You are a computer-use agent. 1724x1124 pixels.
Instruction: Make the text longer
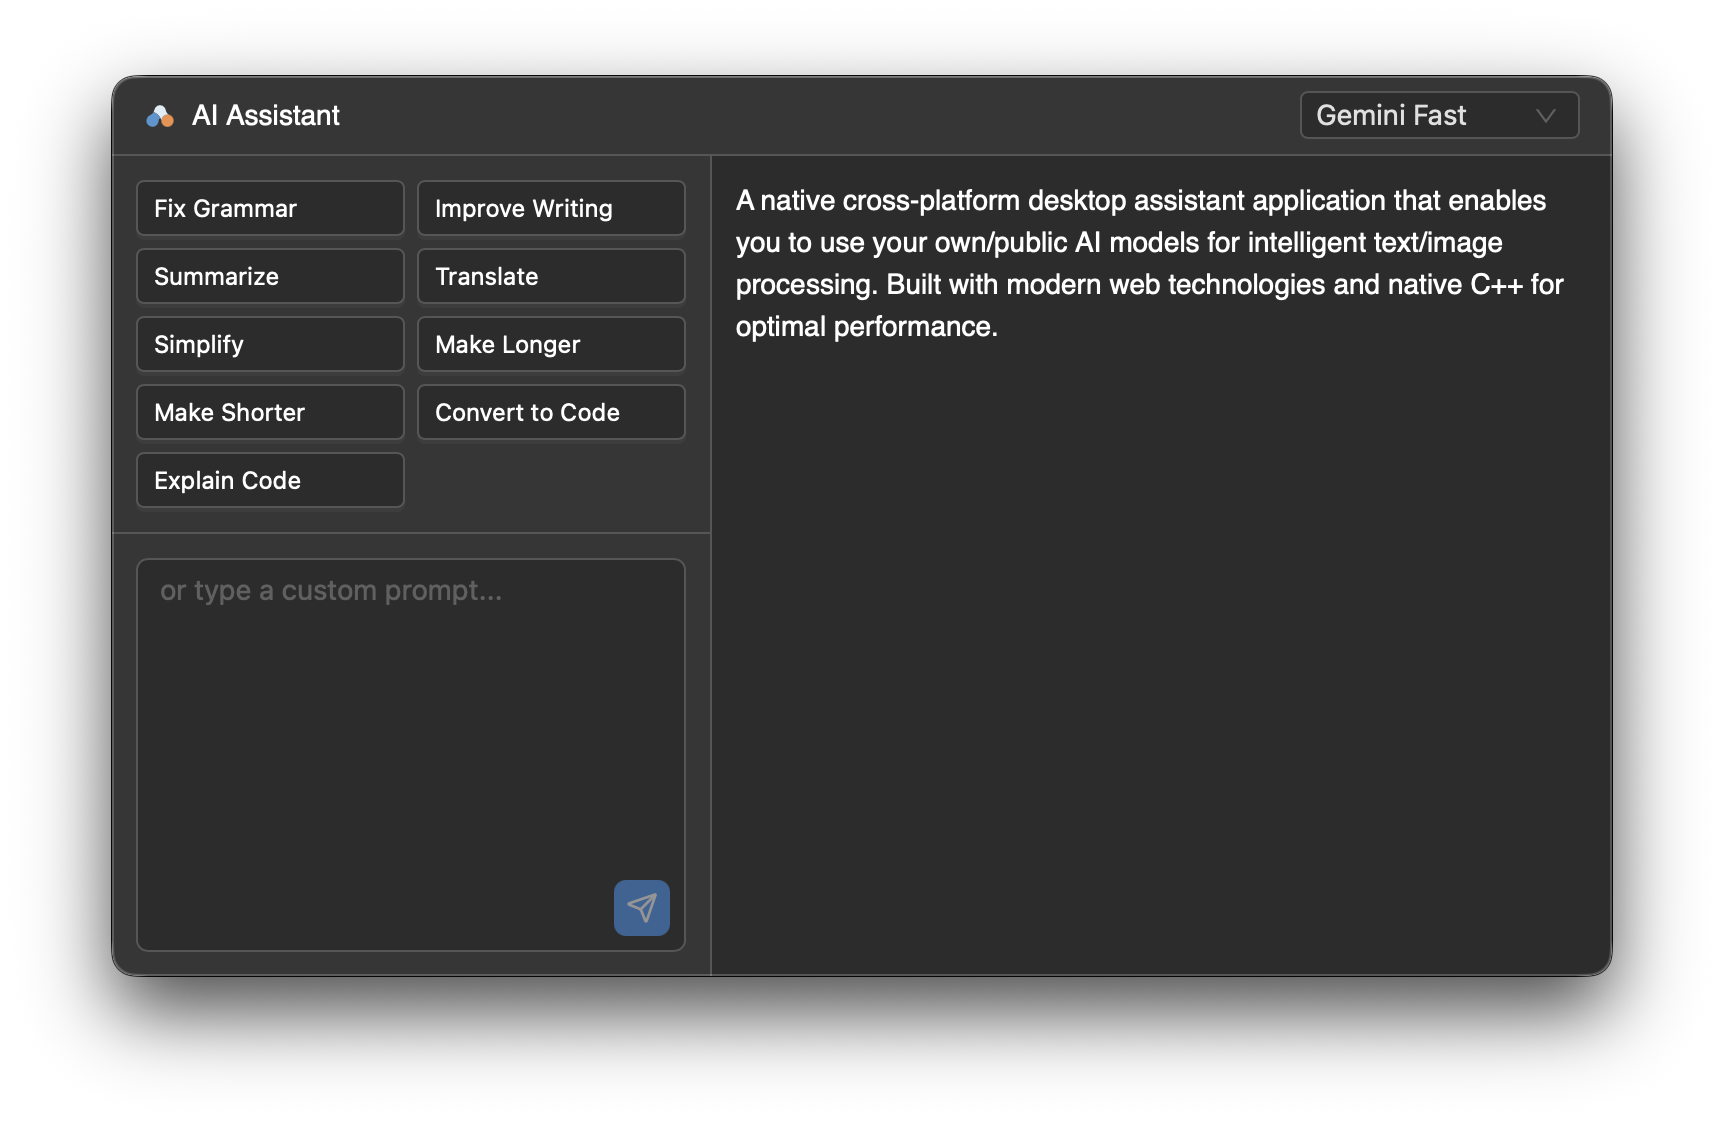point(551,344)
